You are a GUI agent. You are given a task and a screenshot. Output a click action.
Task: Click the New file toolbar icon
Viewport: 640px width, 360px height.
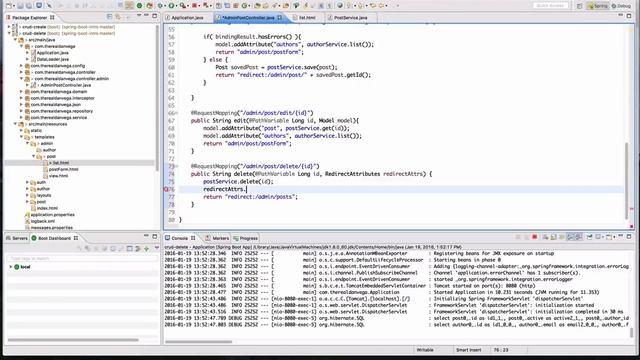(9, 6)
